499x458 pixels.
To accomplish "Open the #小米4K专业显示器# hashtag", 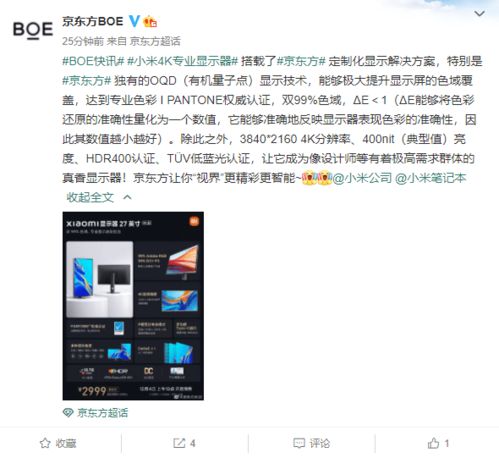I will coord(182,61).
